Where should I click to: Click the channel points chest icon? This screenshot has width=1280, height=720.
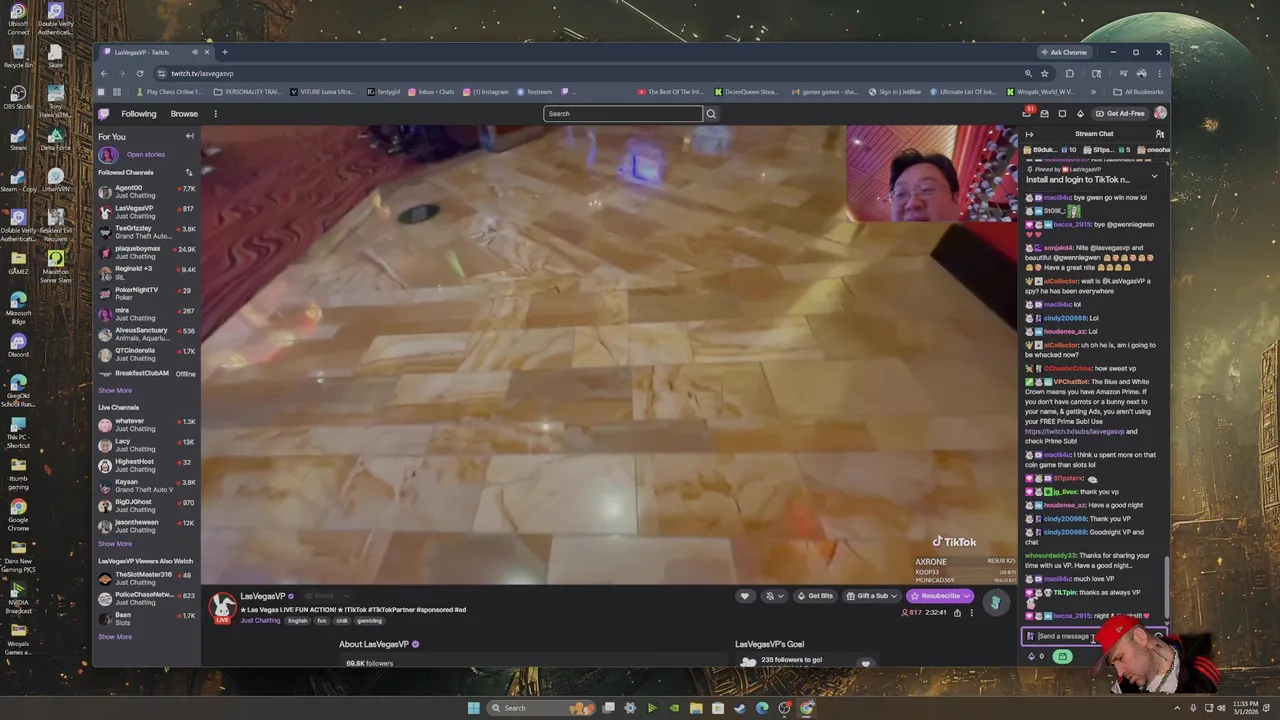(1062, 657)
